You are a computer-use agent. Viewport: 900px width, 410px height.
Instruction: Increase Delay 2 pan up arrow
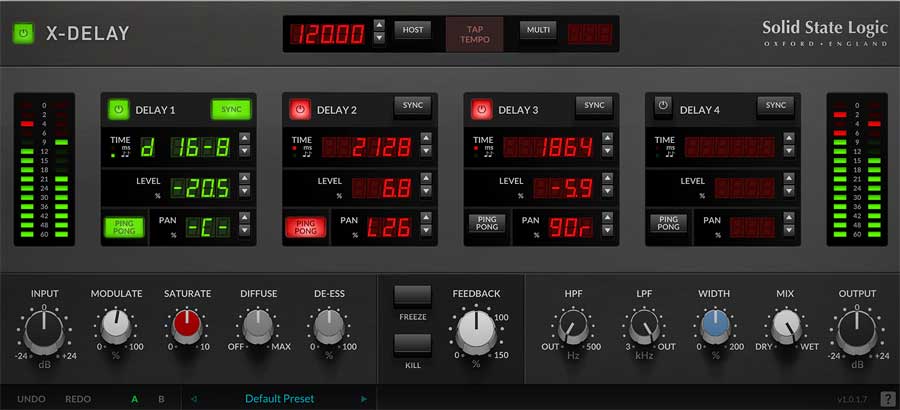point(426,217)
